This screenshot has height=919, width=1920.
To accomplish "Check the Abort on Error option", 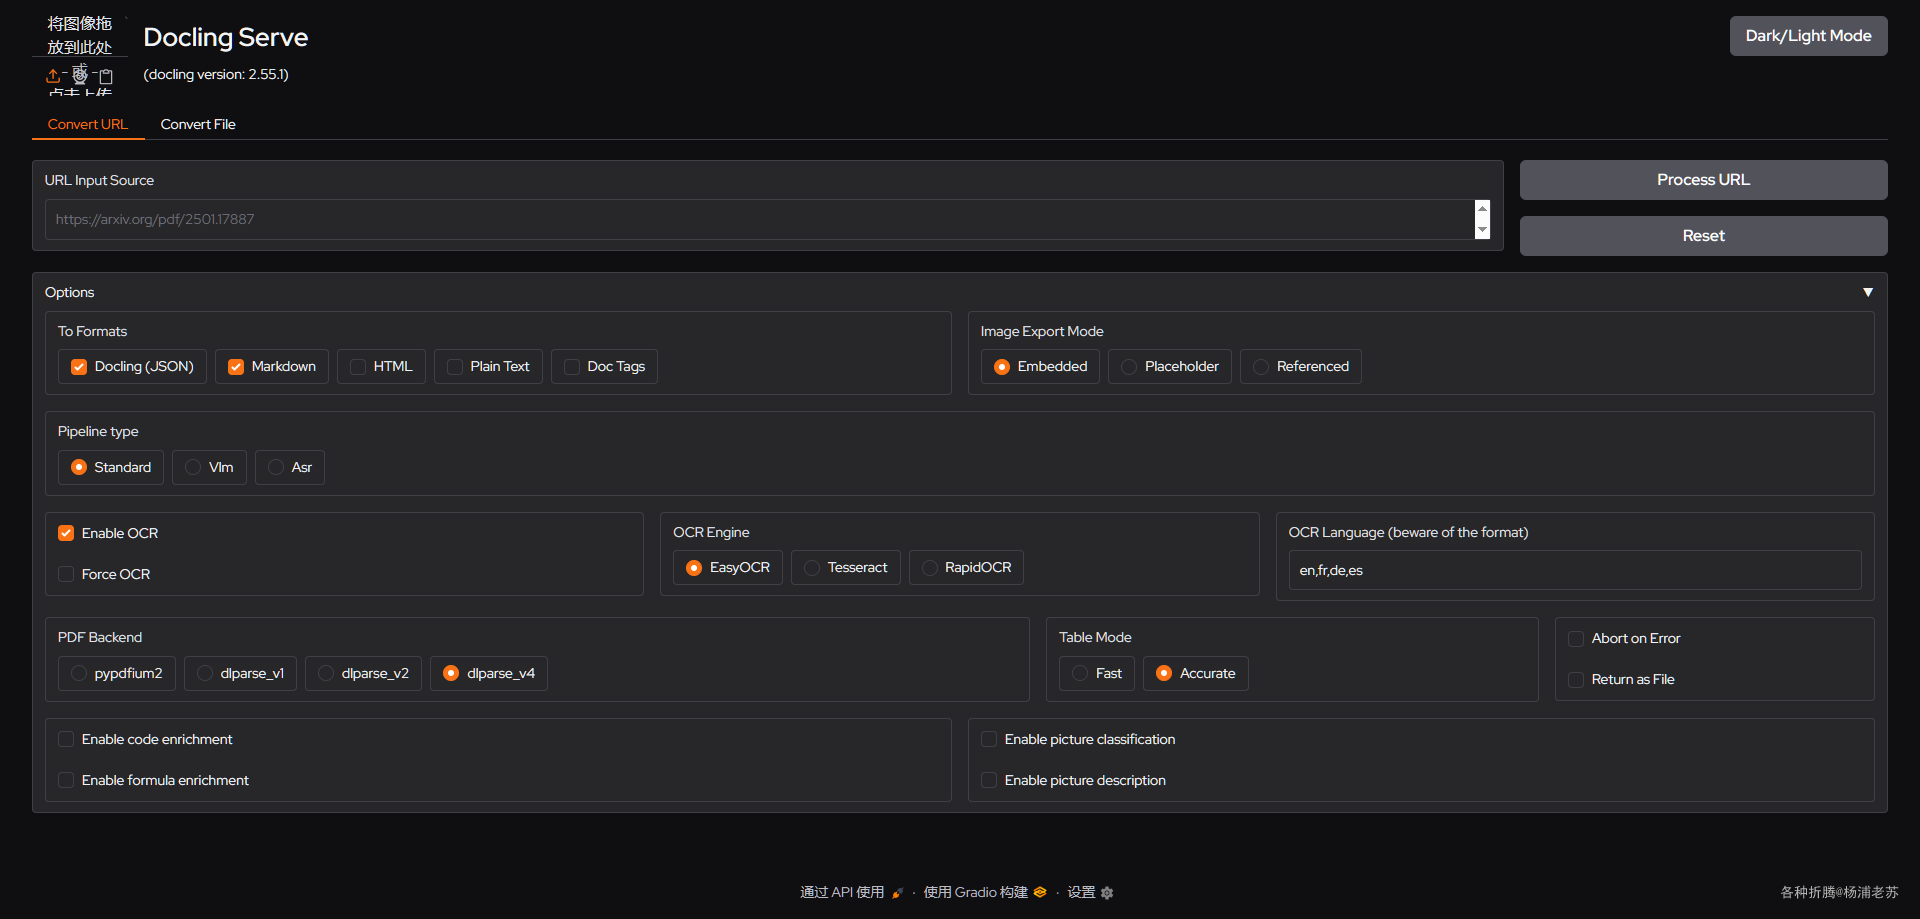I will (1576, 639).
